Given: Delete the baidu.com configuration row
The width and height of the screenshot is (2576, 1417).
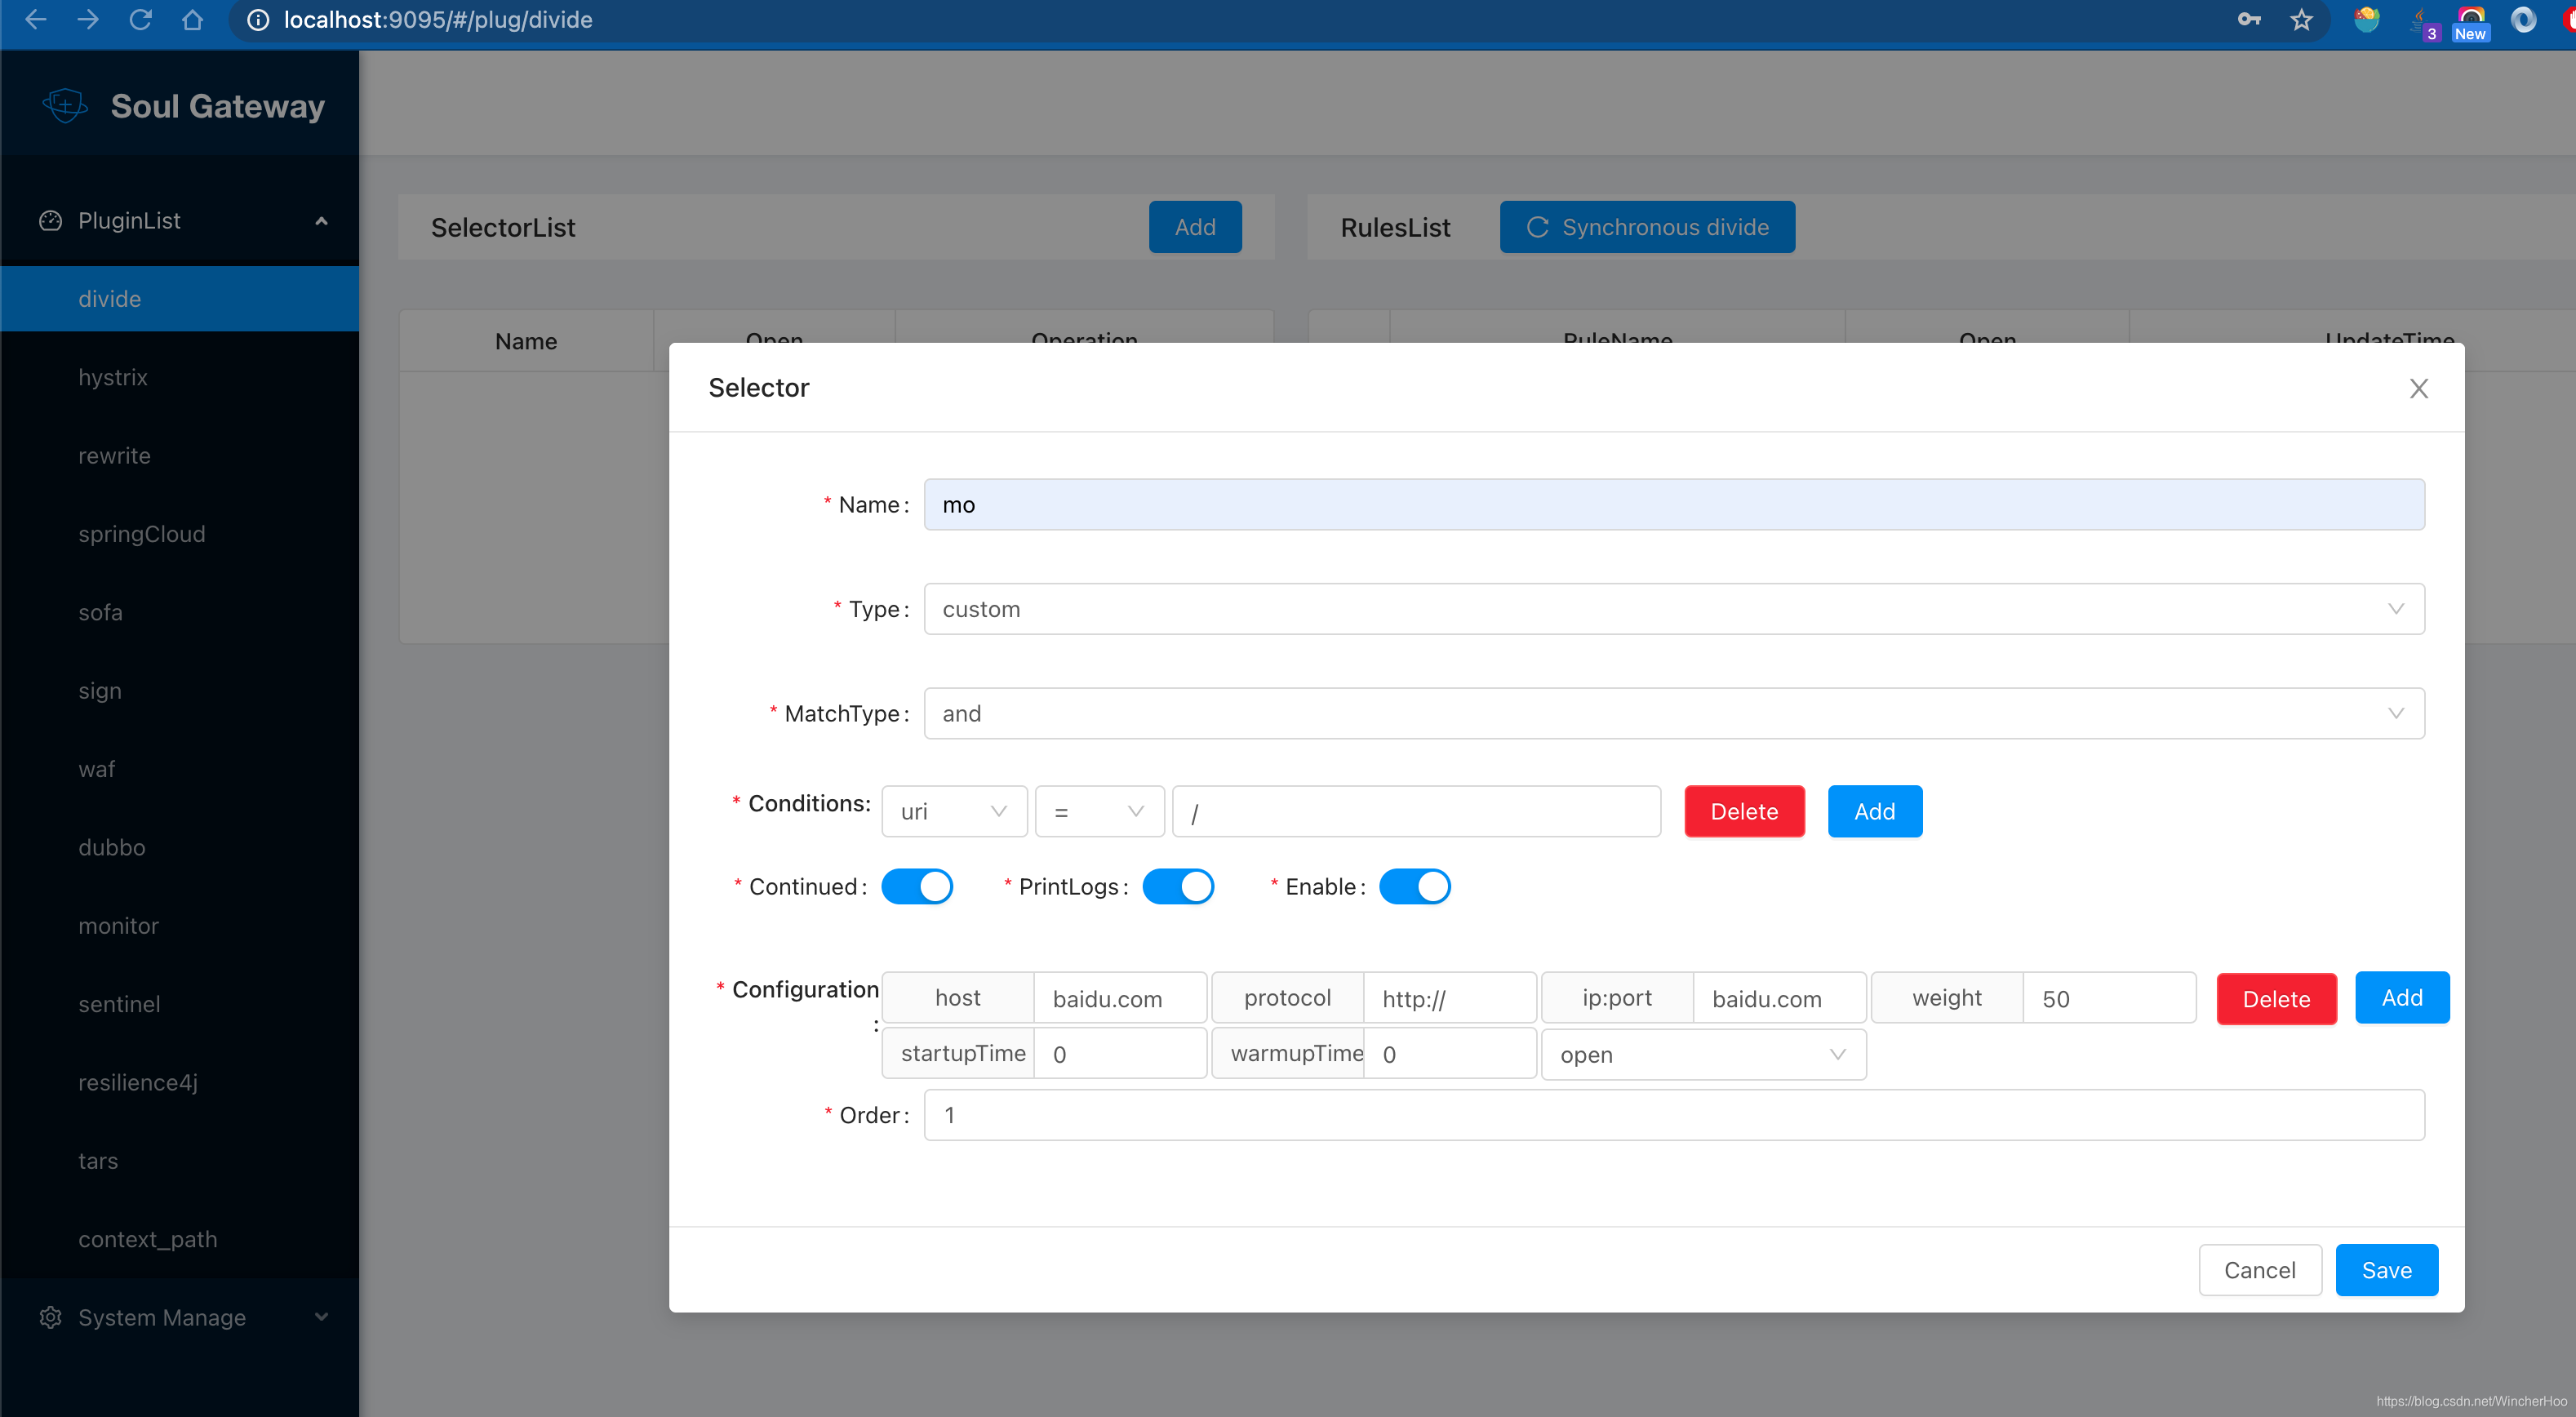Looking at the screenshot, I should (x=2276, y=999).
